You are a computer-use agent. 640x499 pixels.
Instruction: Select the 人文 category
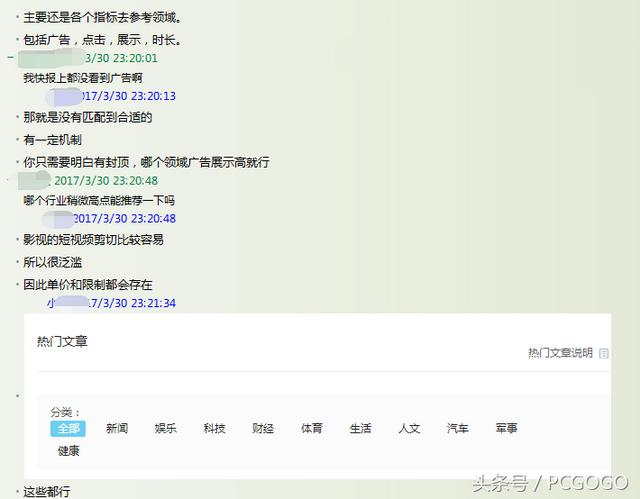pos(409,428)
